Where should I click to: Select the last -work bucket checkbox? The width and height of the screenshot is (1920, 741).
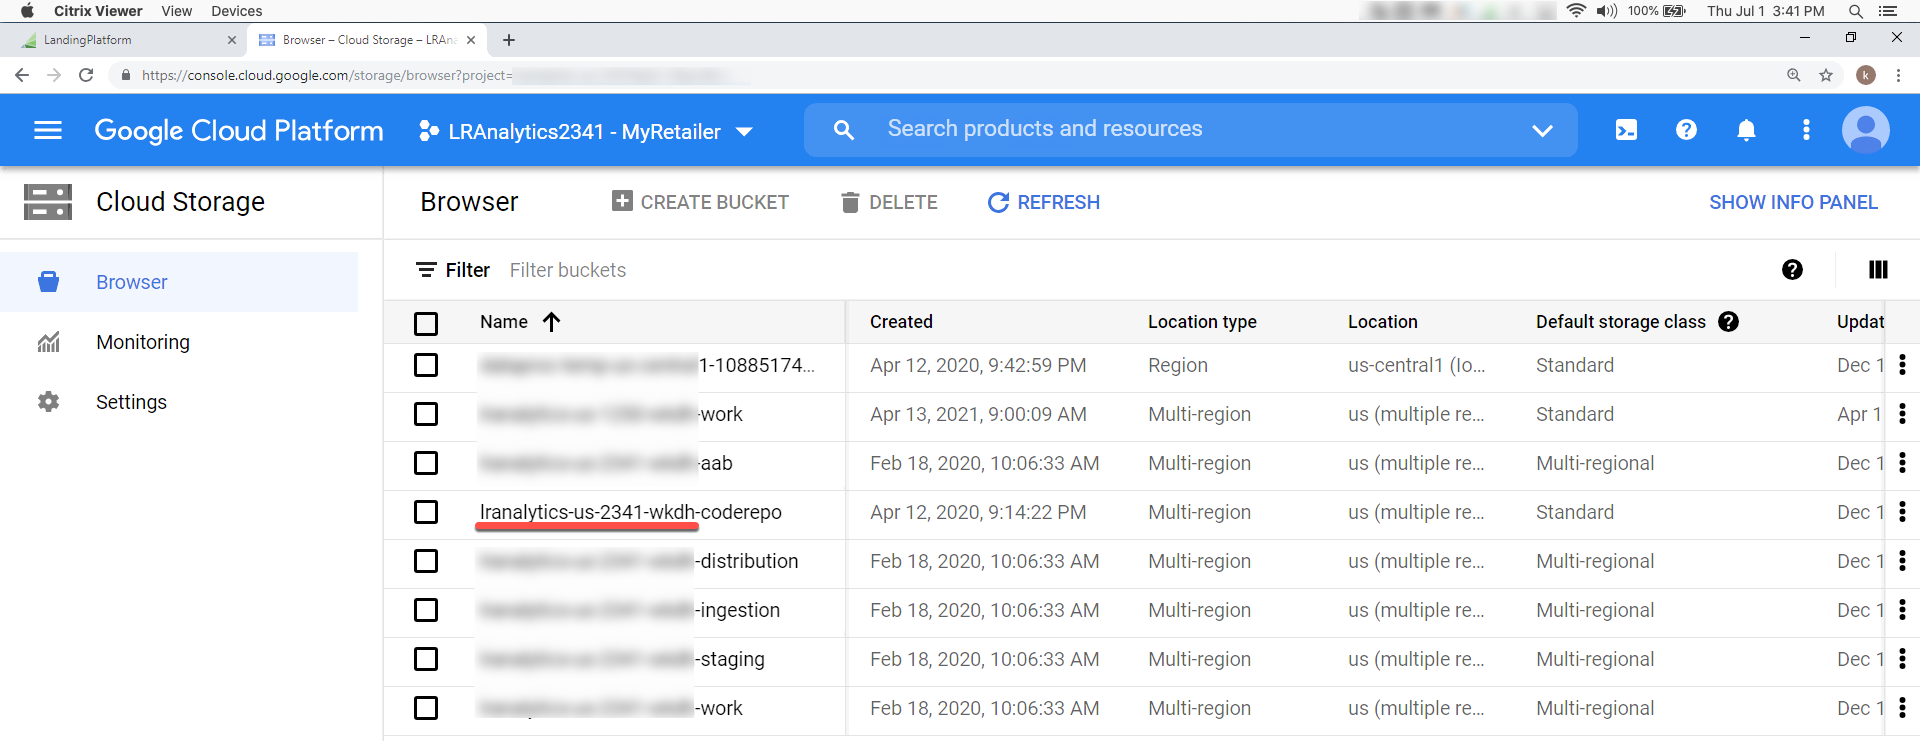point(426,708)
